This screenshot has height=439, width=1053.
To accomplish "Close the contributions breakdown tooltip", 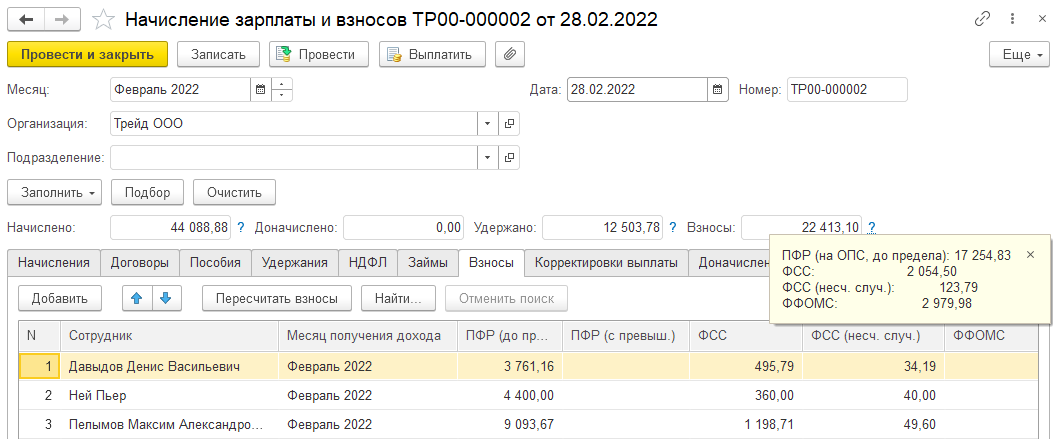I will point(1031,255).
